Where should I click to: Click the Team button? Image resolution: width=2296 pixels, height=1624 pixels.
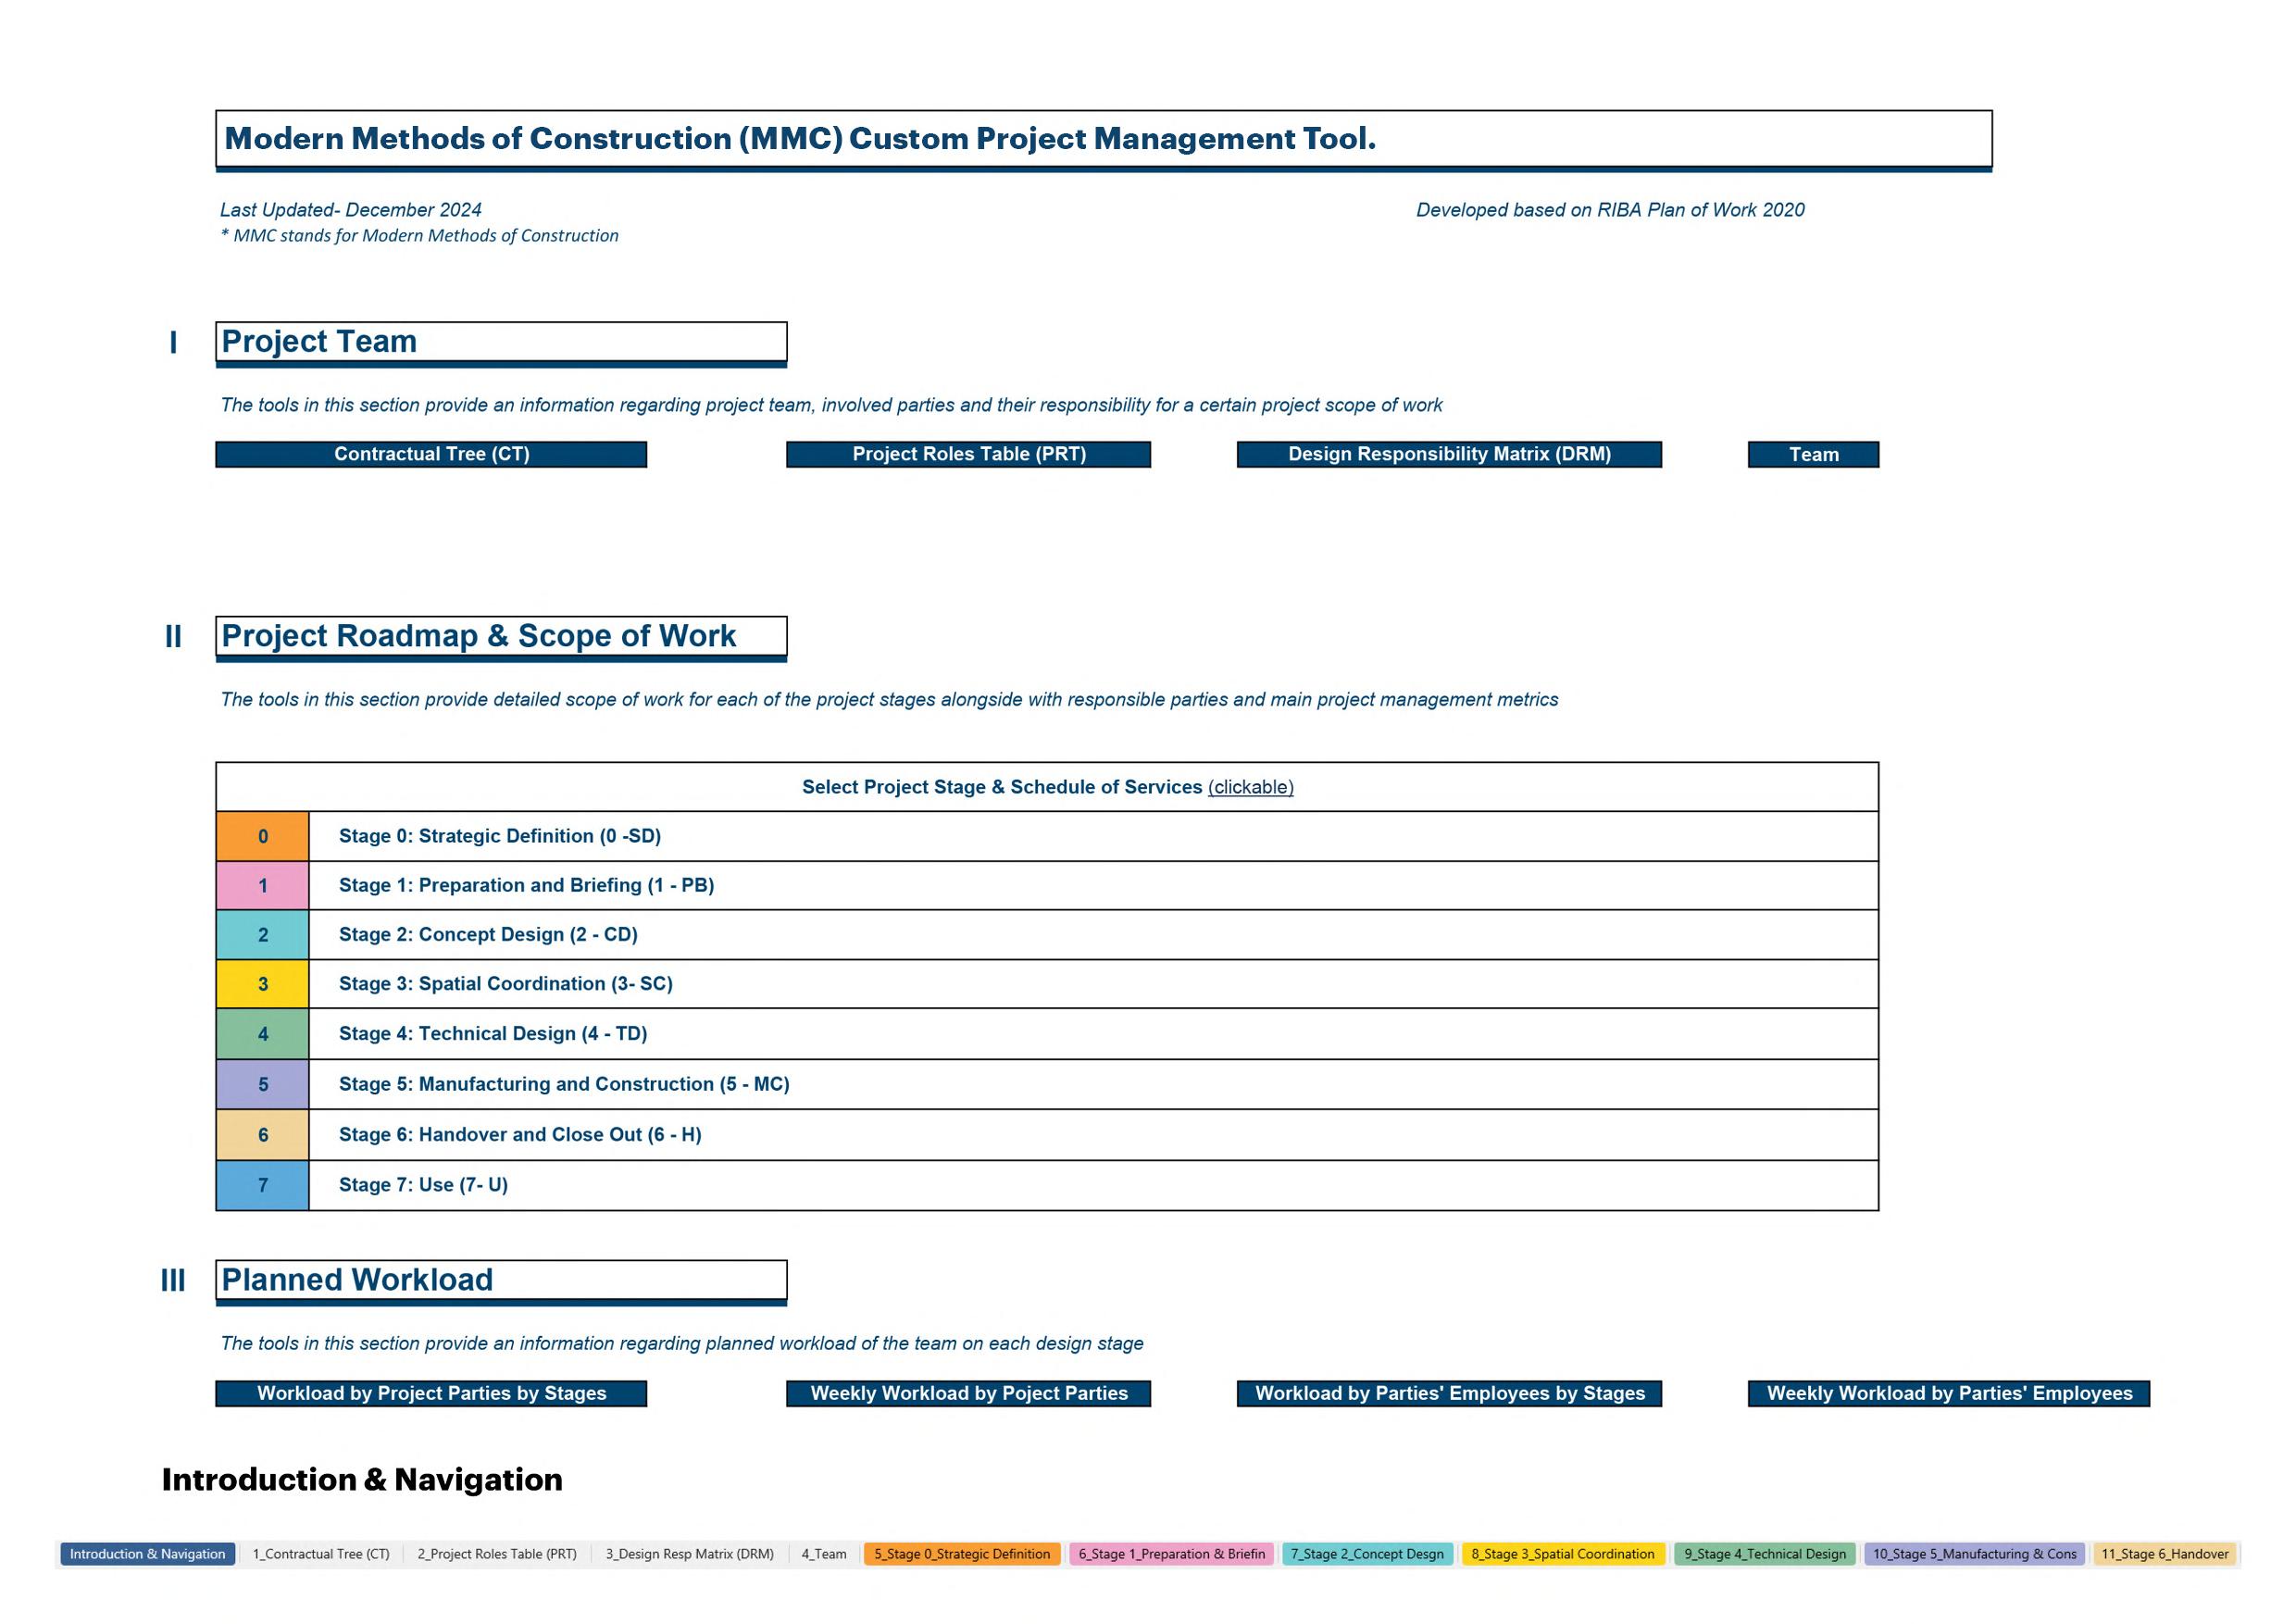tap(1812, 454)
